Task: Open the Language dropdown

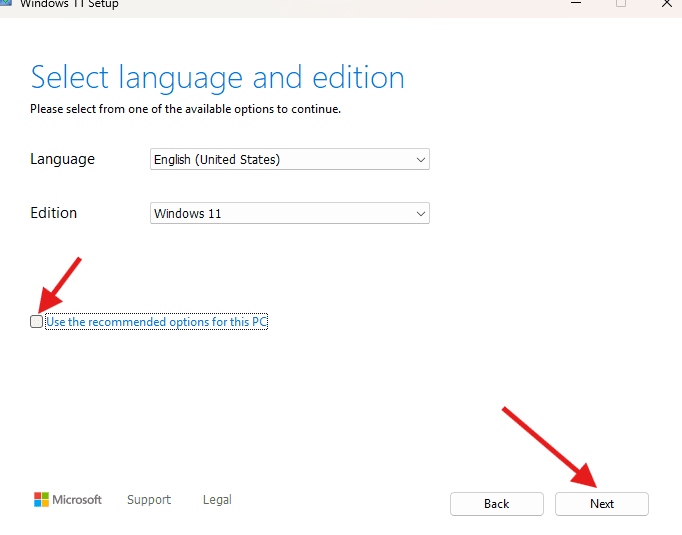Action: point(290,159)
